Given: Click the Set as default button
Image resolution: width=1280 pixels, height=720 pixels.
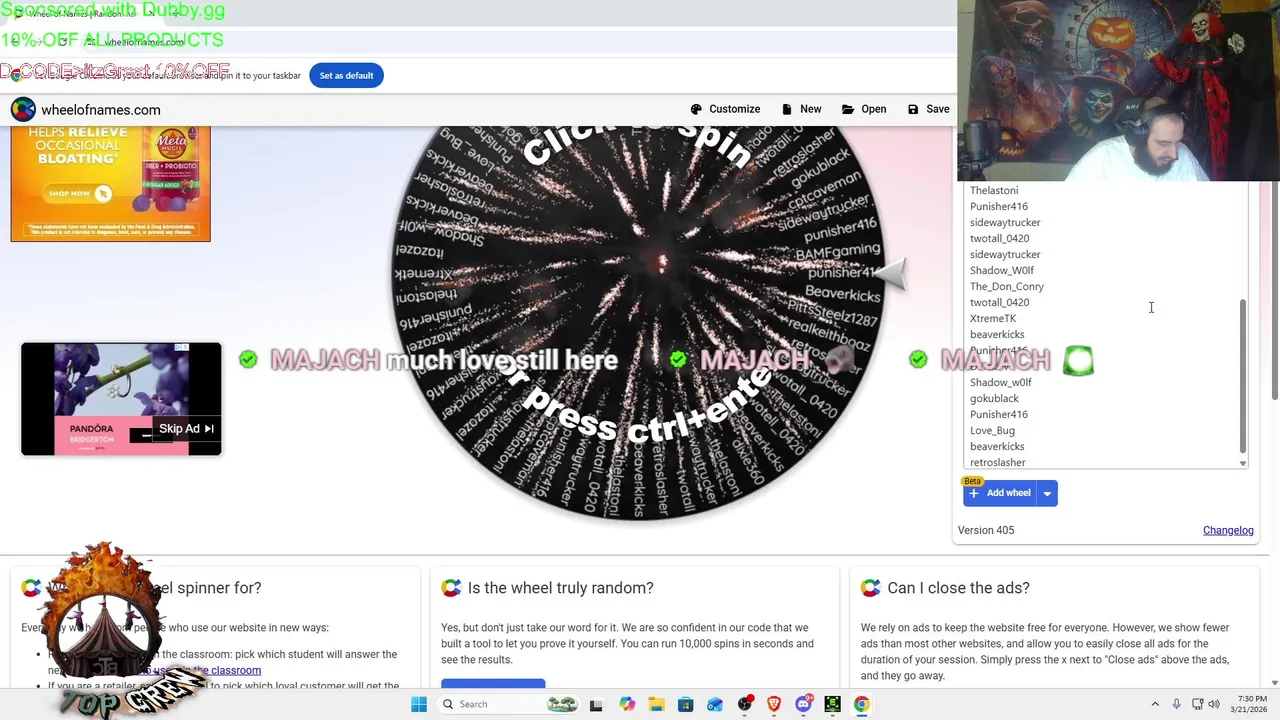Looking at the screenshot, I should coord(346,75).
